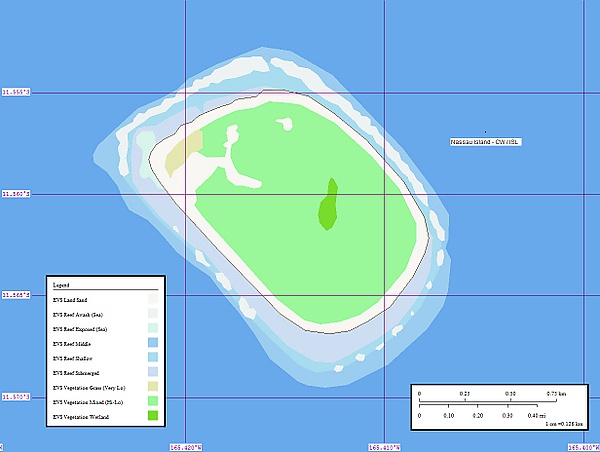The height and width of the screenshot is (452, 600).
Task: Click the 165.410°W longitude label
Action: point(385,447)
